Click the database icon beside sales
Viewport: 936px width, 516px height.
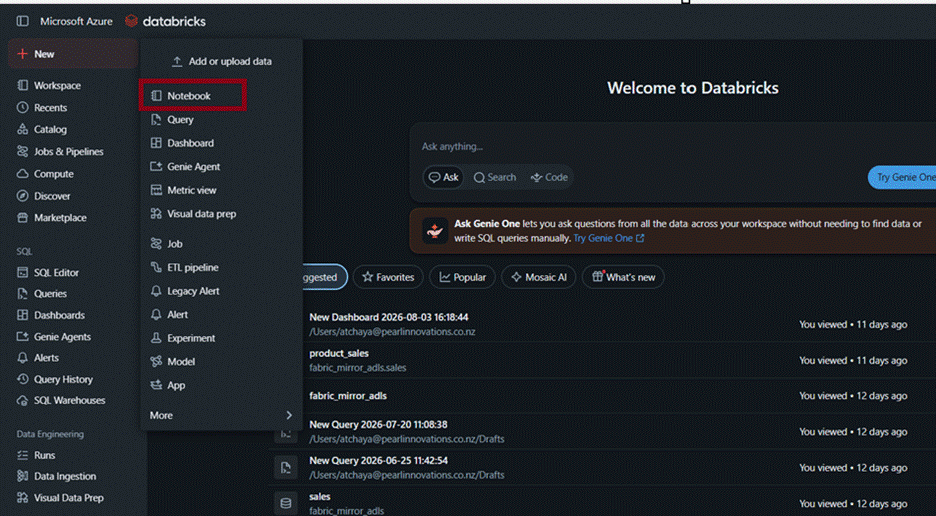click(286, 503)
